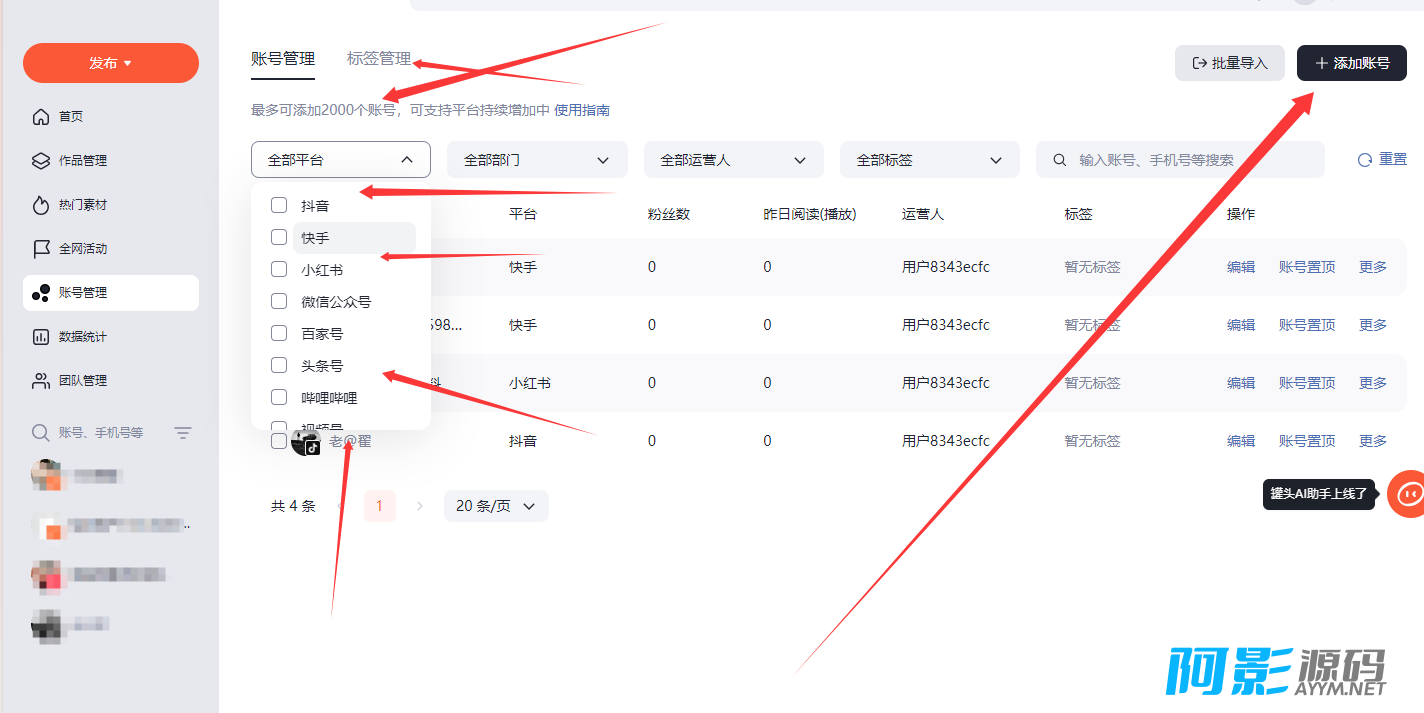Click the account search input field
This screenshot has height=713, width=1424.
1190,160
